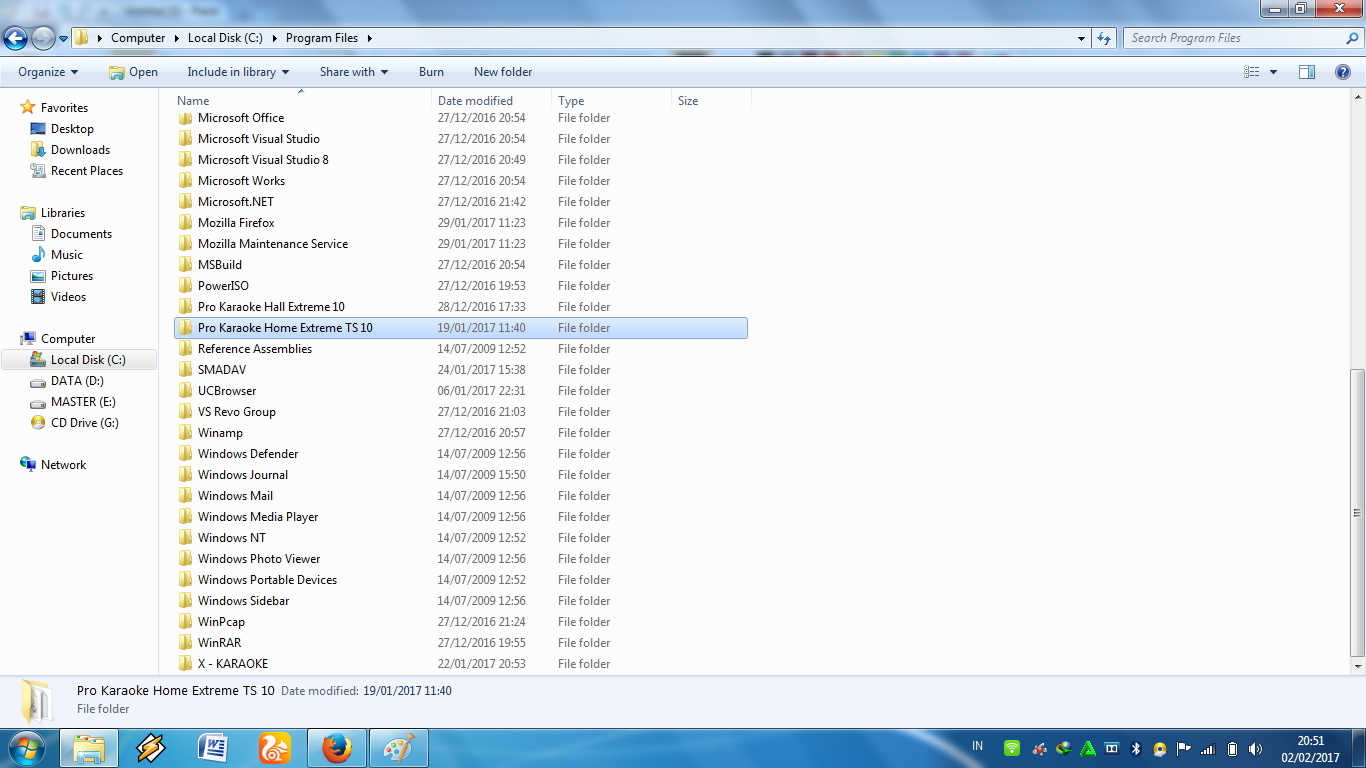The width and height of the screenshot is (1366, 768).
Task: Expand the arrow after Program Files breadcrumb
Action: coord(369,38)
